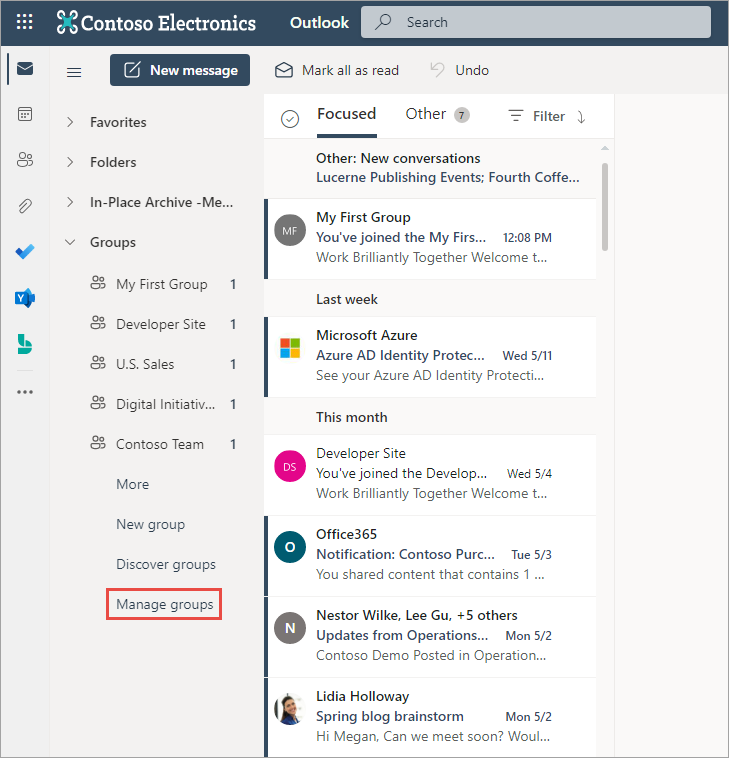
Task: Click group icon next to Developer Site
Action: (98, 323)
